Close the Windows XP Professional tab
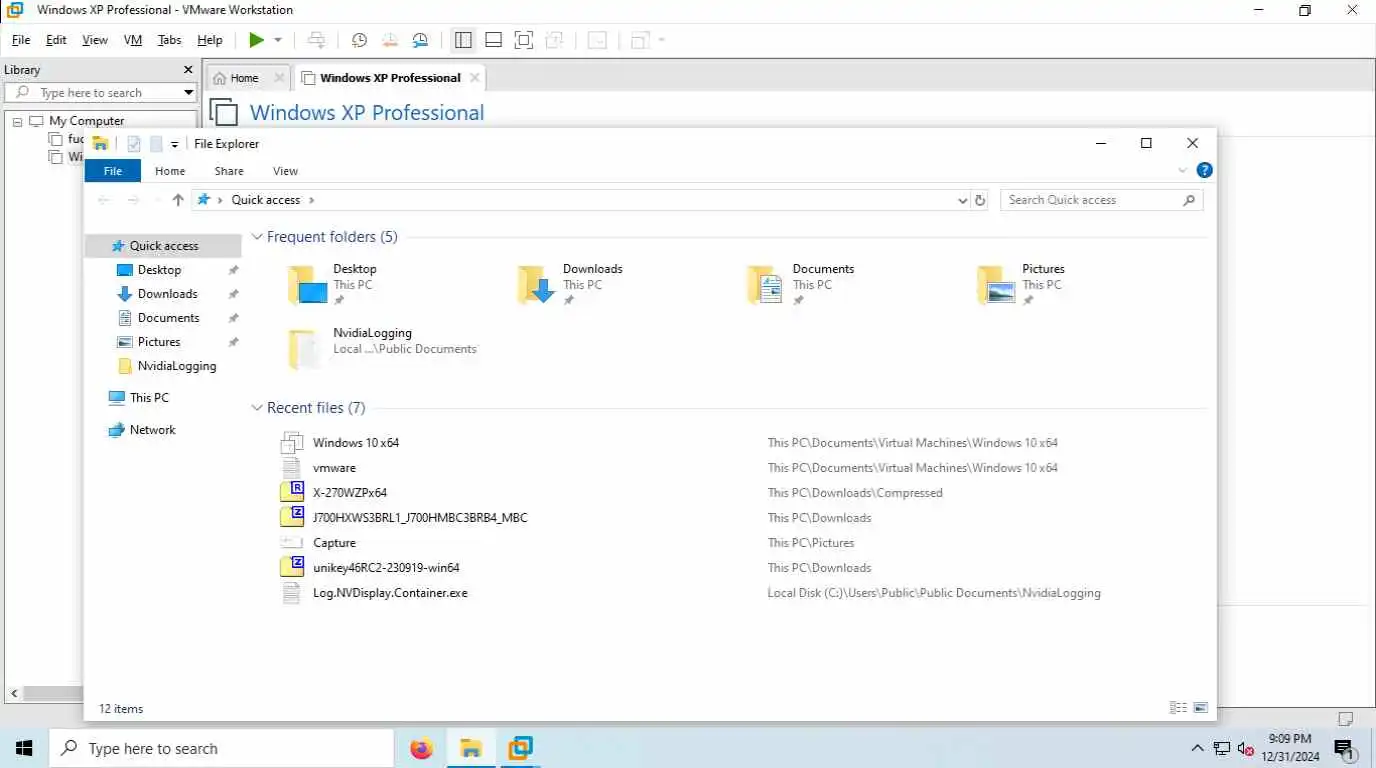 [x=475, y=78]
